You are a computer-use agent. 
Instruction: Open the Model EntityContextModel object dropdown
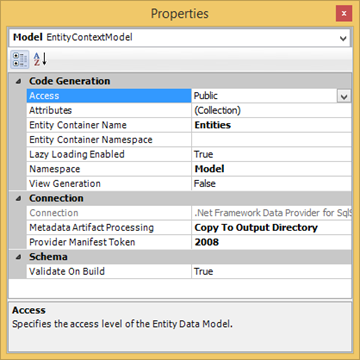[343, 38]
